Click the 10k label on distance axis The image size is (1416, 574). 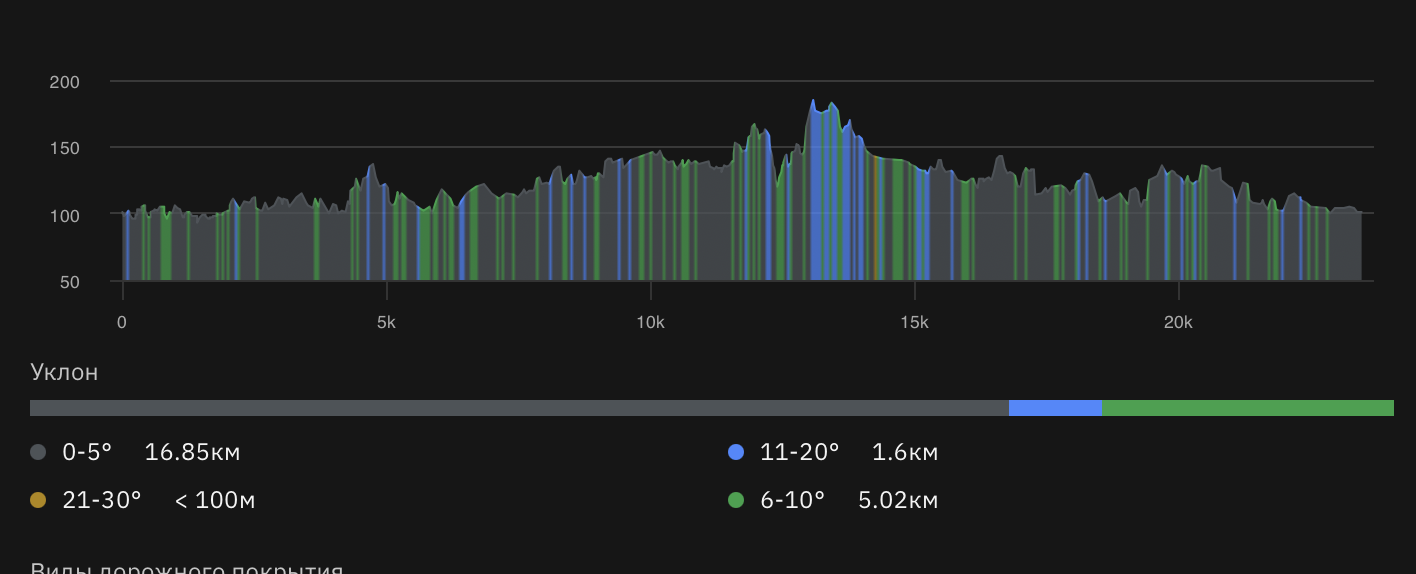[x=650, y=323]
